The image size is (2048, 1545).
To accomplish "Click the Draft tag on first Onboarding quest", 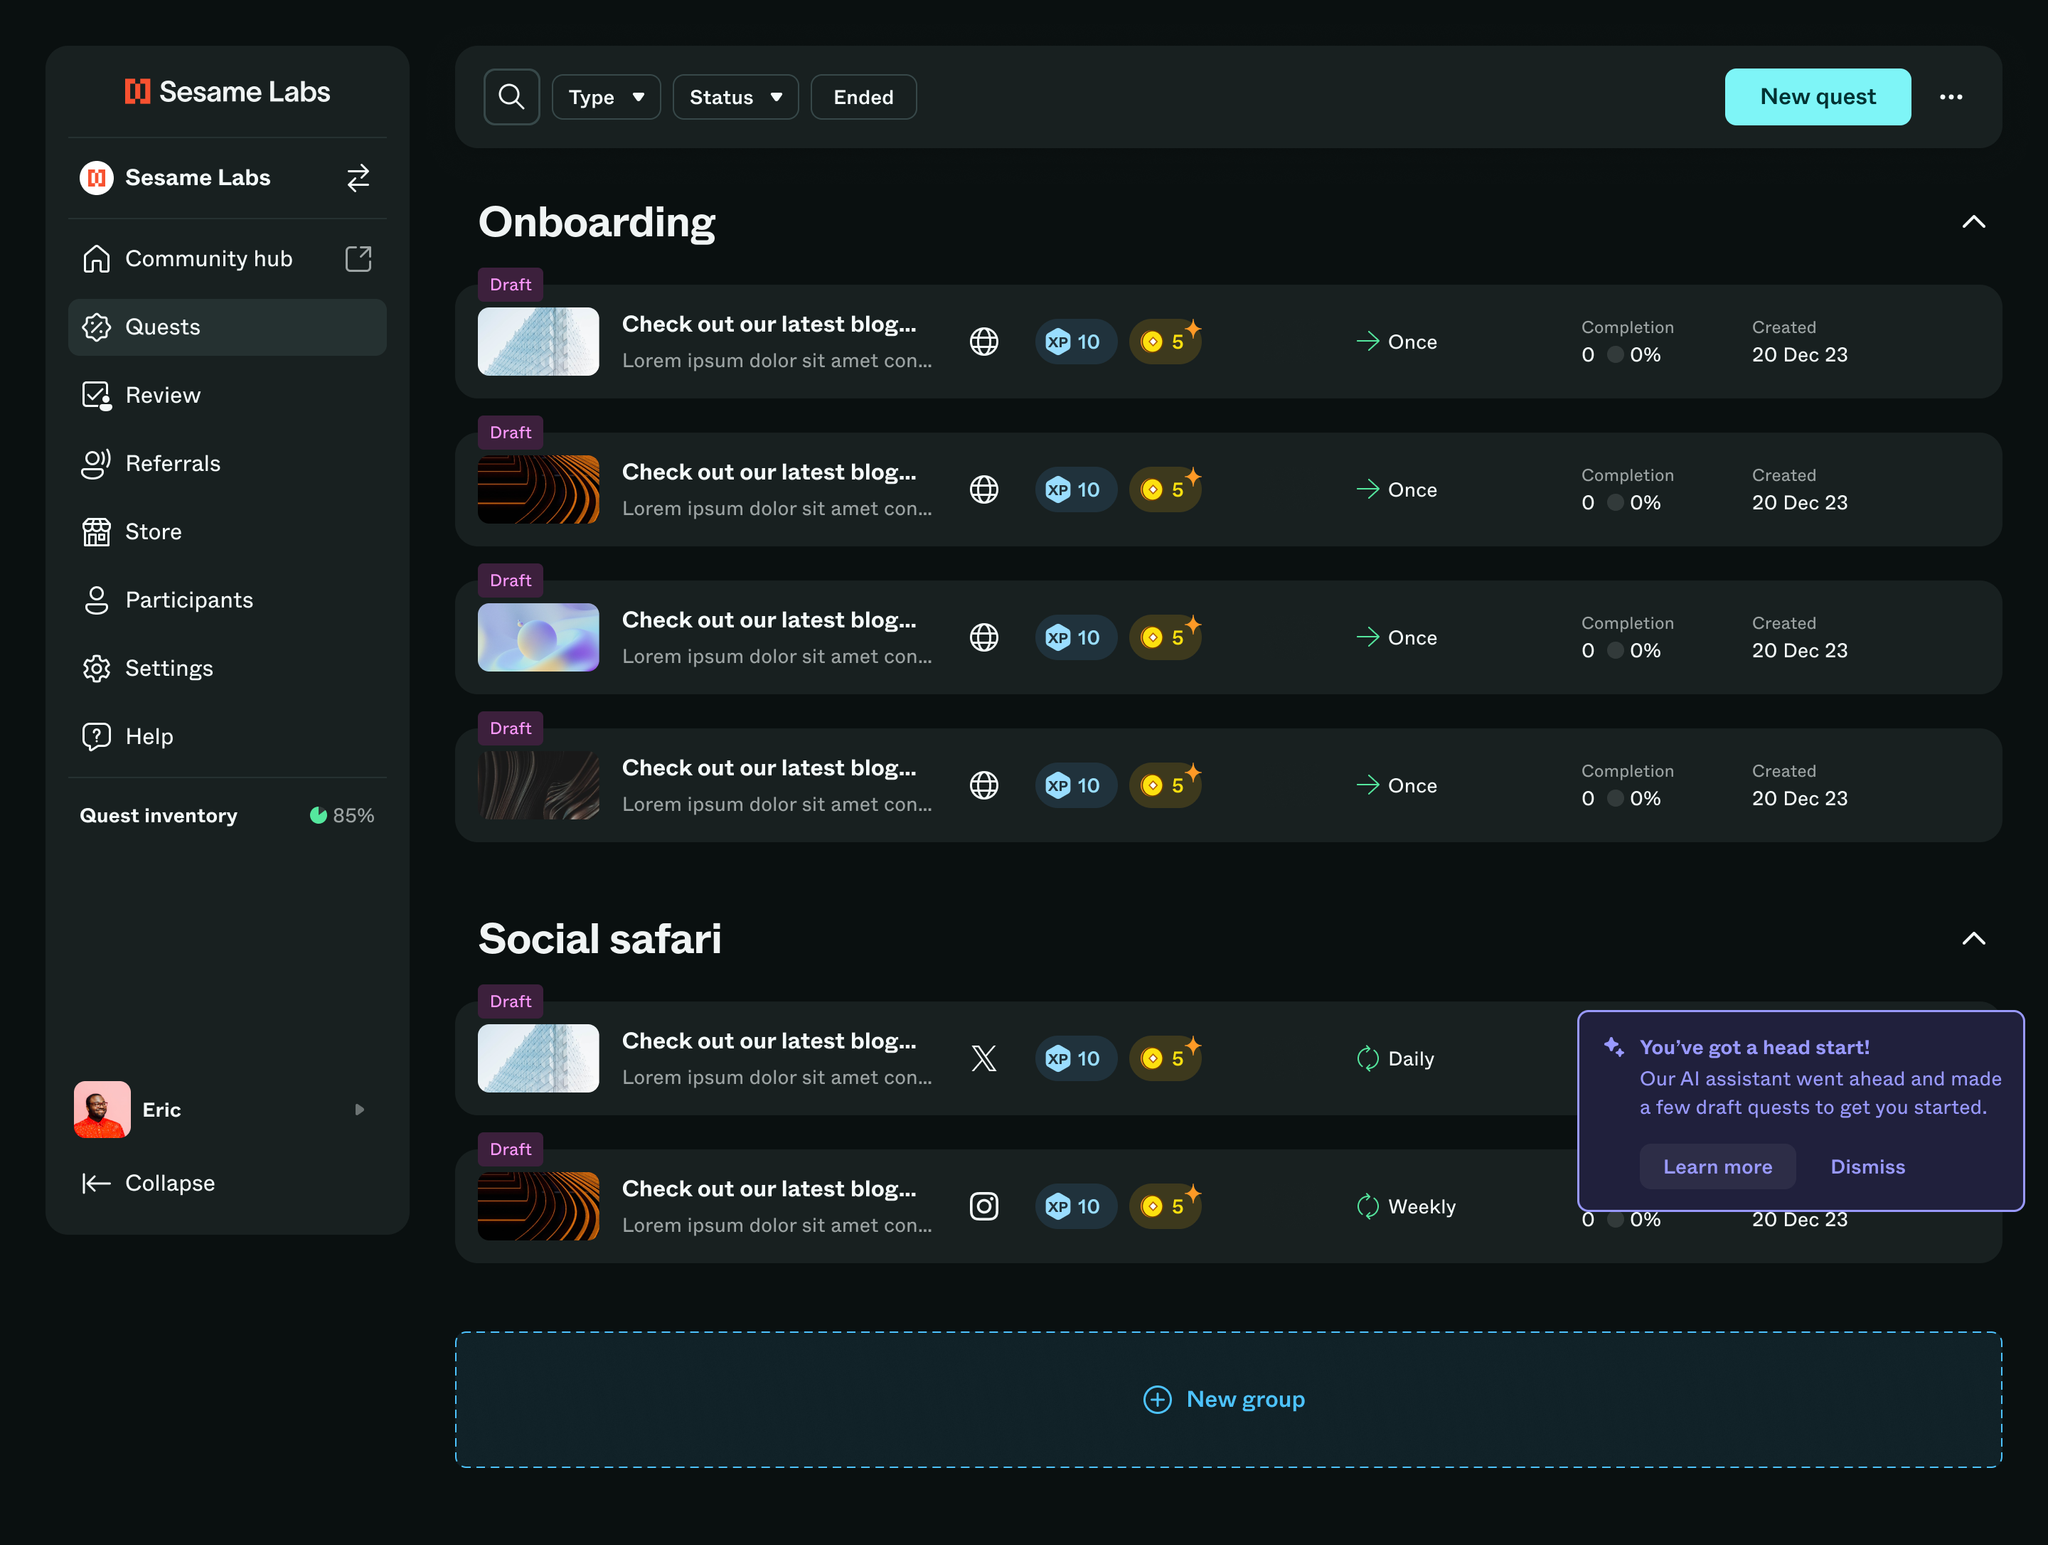I will click(x=510, y=285).
